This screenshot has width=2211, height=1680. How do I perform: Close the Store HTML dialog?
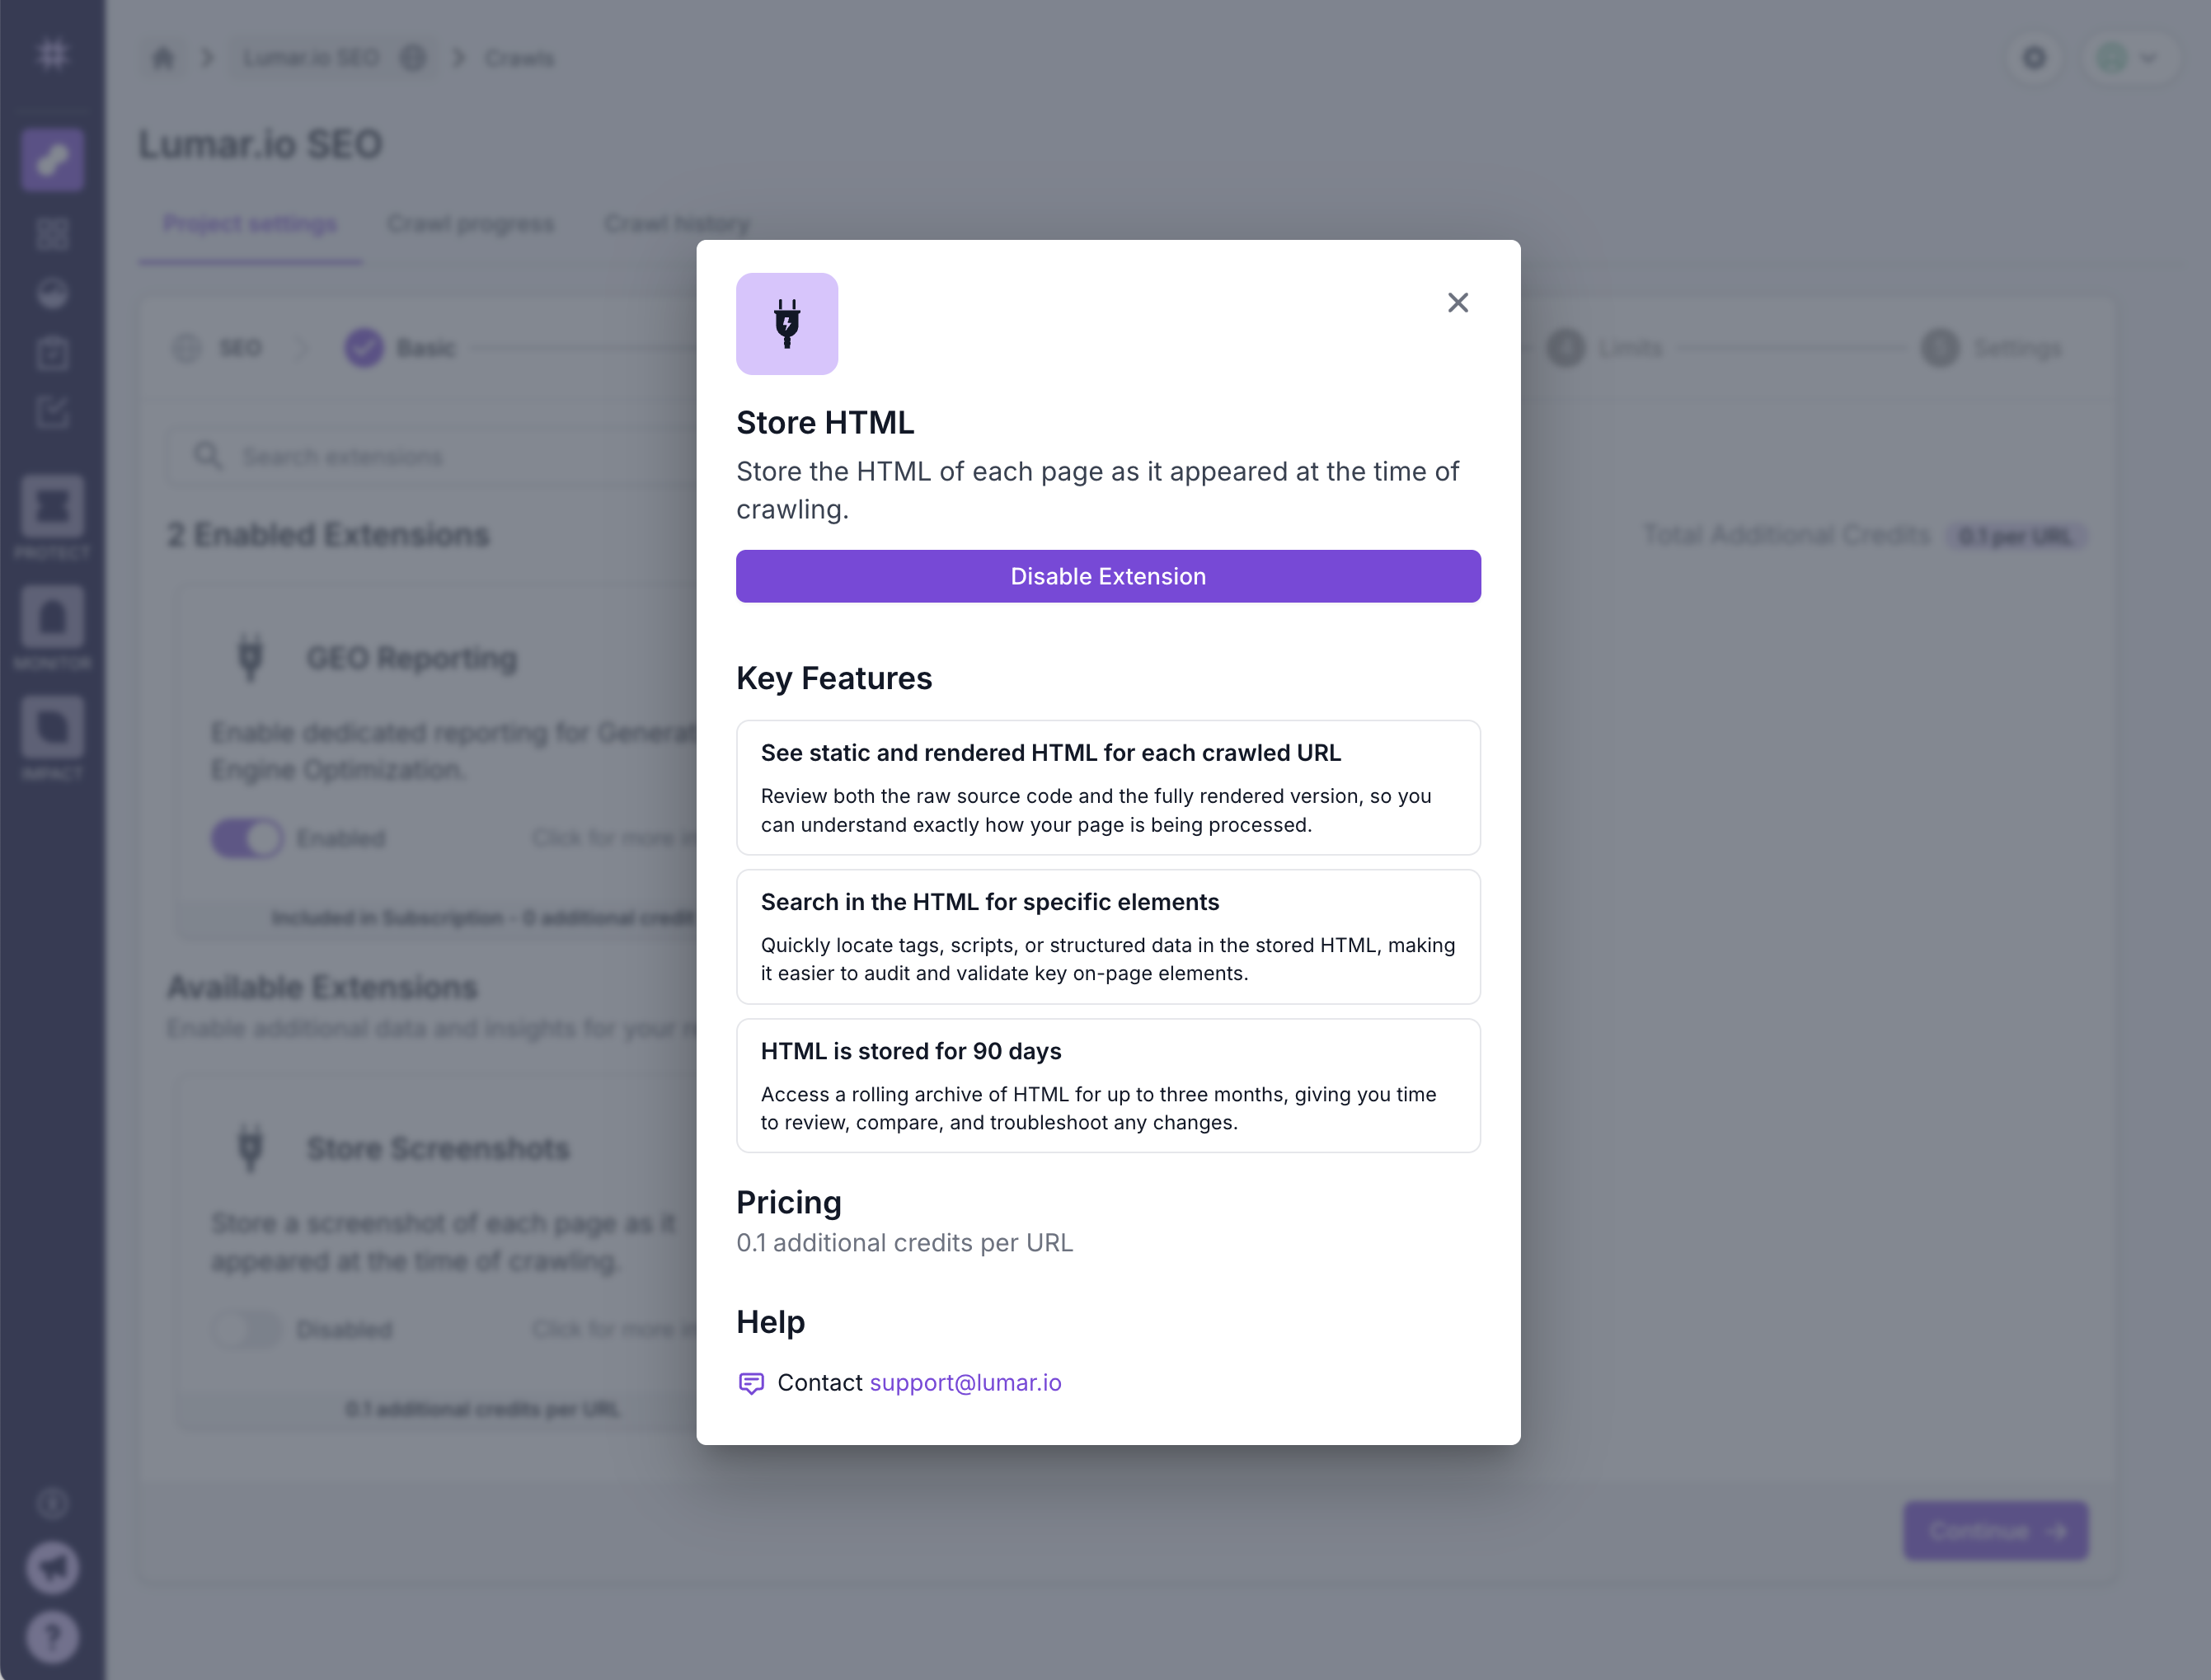[x=1457, y=303]
